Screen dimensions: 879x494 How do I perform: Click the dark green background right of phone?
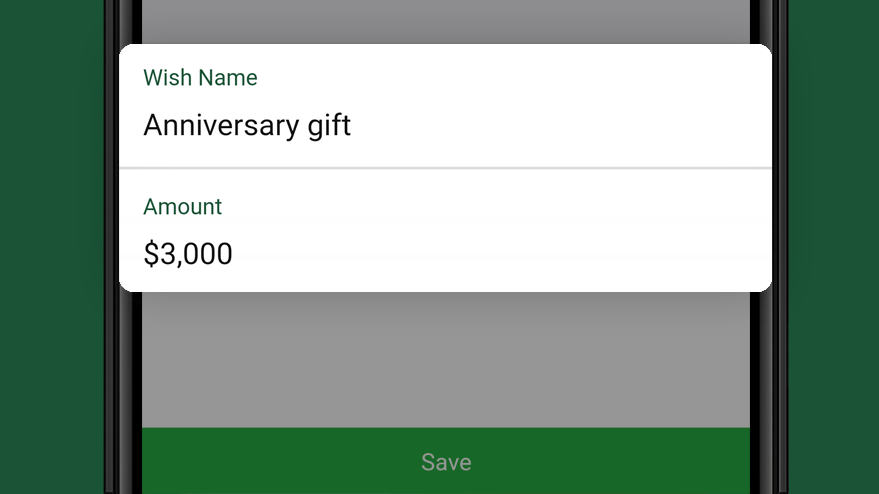tap(834, 247)
